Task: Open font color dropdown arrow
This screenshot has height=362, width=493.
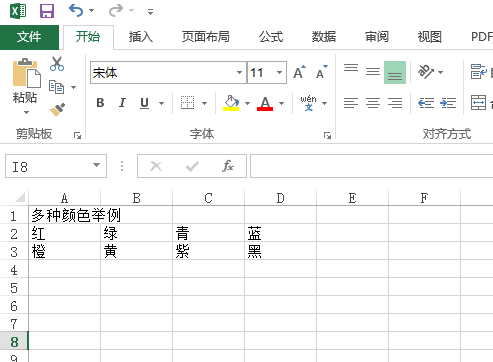Action: pyautogui.click(x=282, y=103)
